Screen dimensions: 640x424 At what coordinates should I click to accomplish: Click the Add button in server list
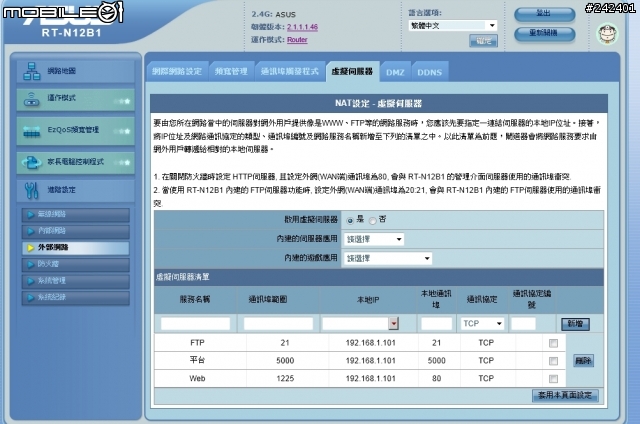tap(575, 324)
